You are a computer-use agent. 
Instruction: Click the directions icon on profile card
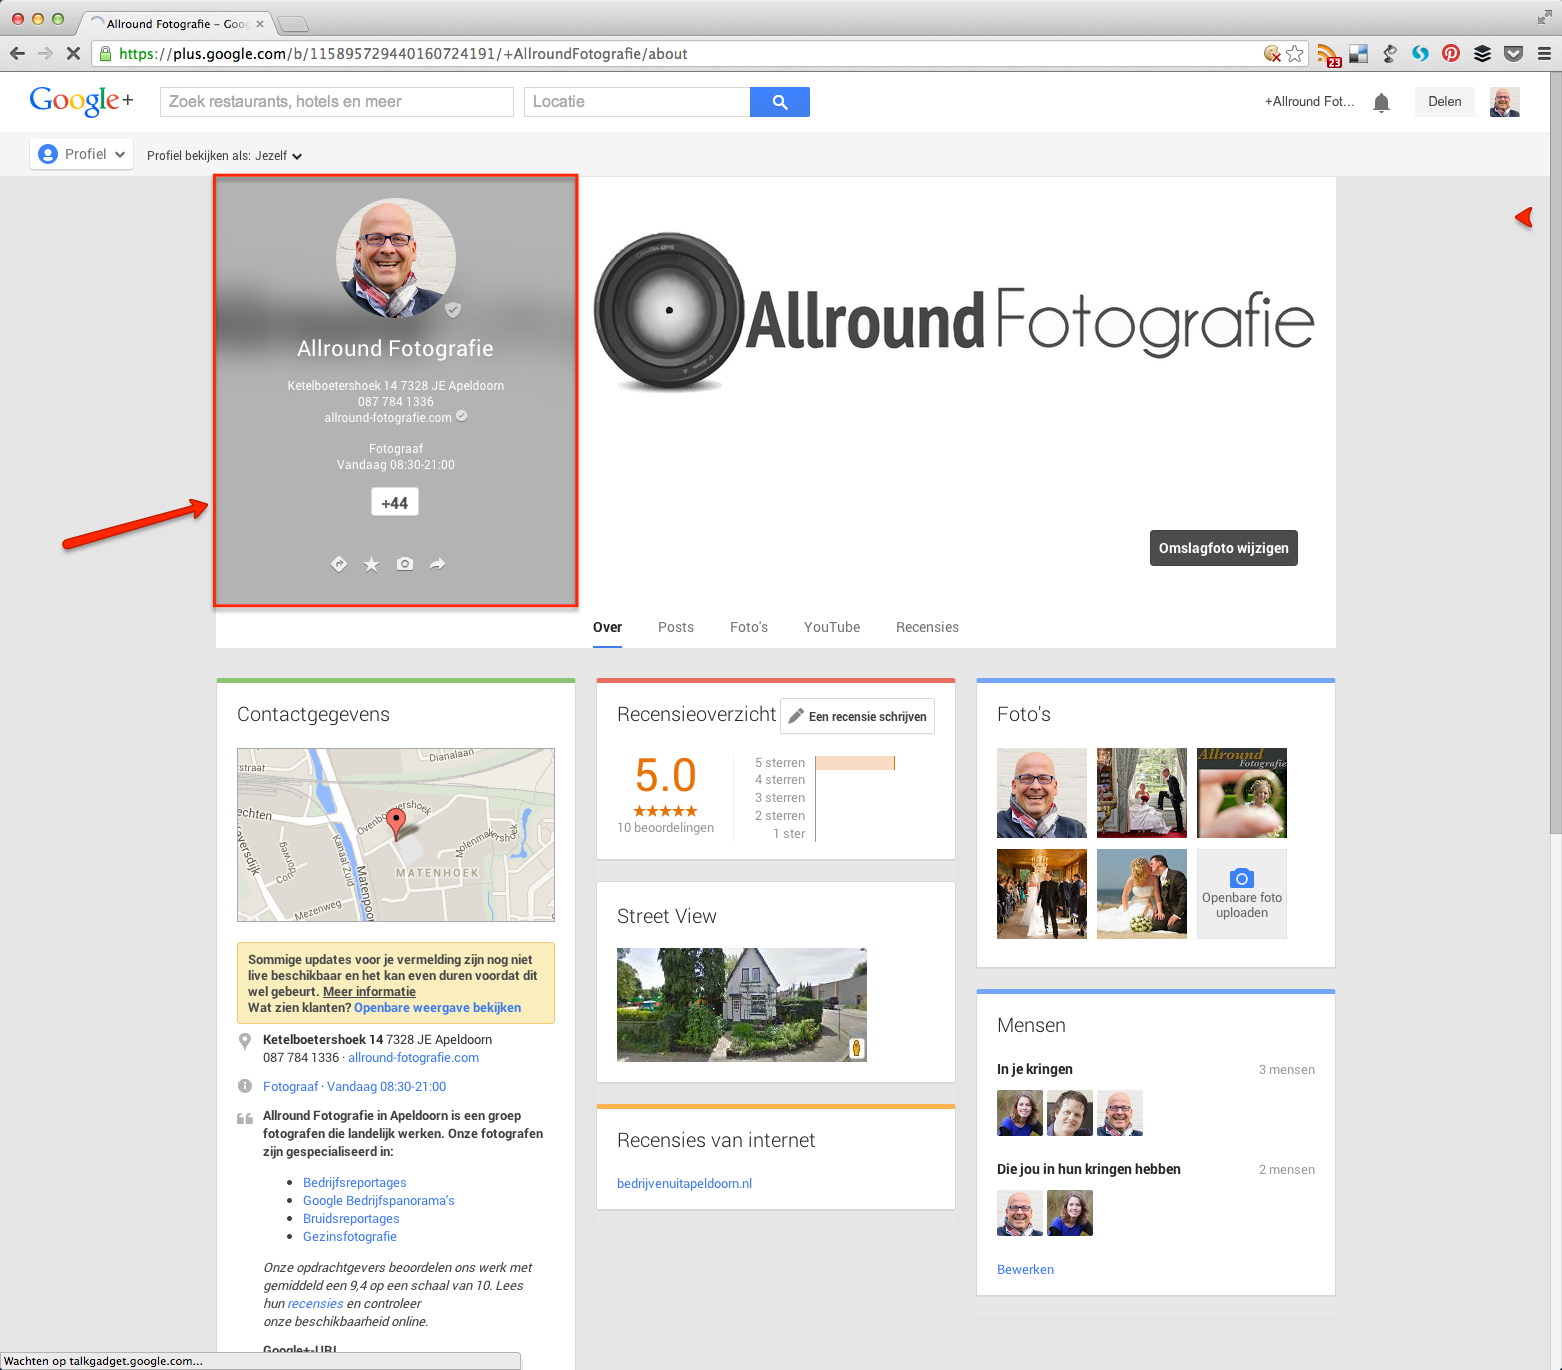click(x=339, y=564)
